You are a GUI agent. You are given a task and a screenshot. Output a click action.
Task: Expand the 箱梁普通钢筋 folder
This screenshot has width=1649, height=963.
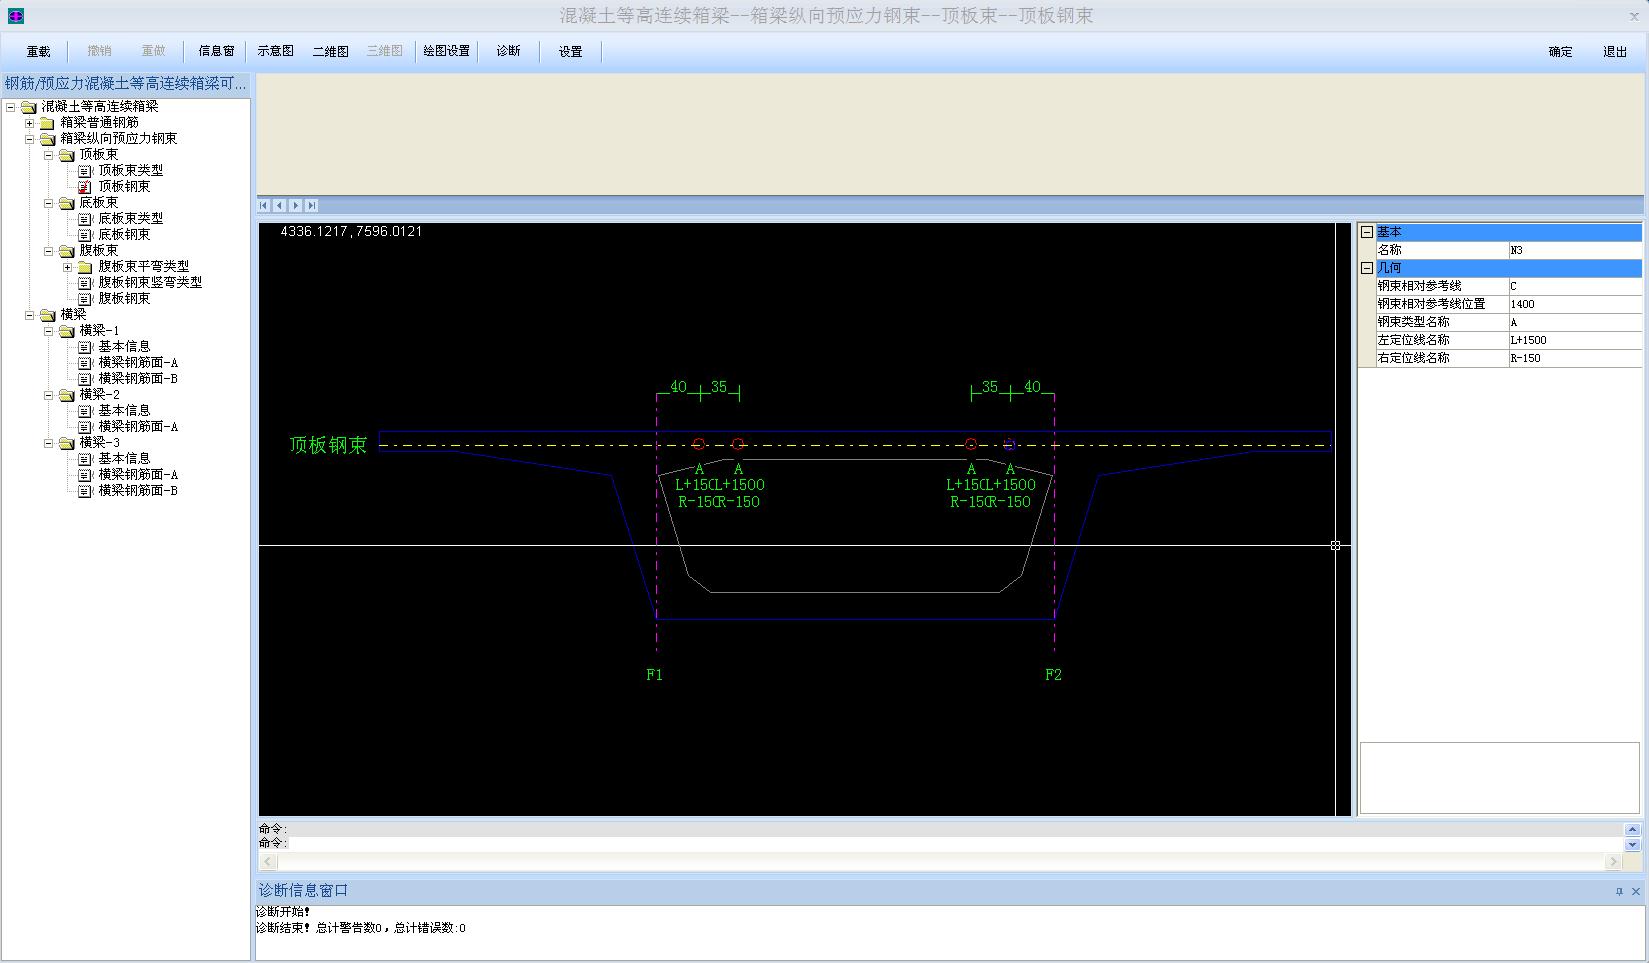pos(29,123)
